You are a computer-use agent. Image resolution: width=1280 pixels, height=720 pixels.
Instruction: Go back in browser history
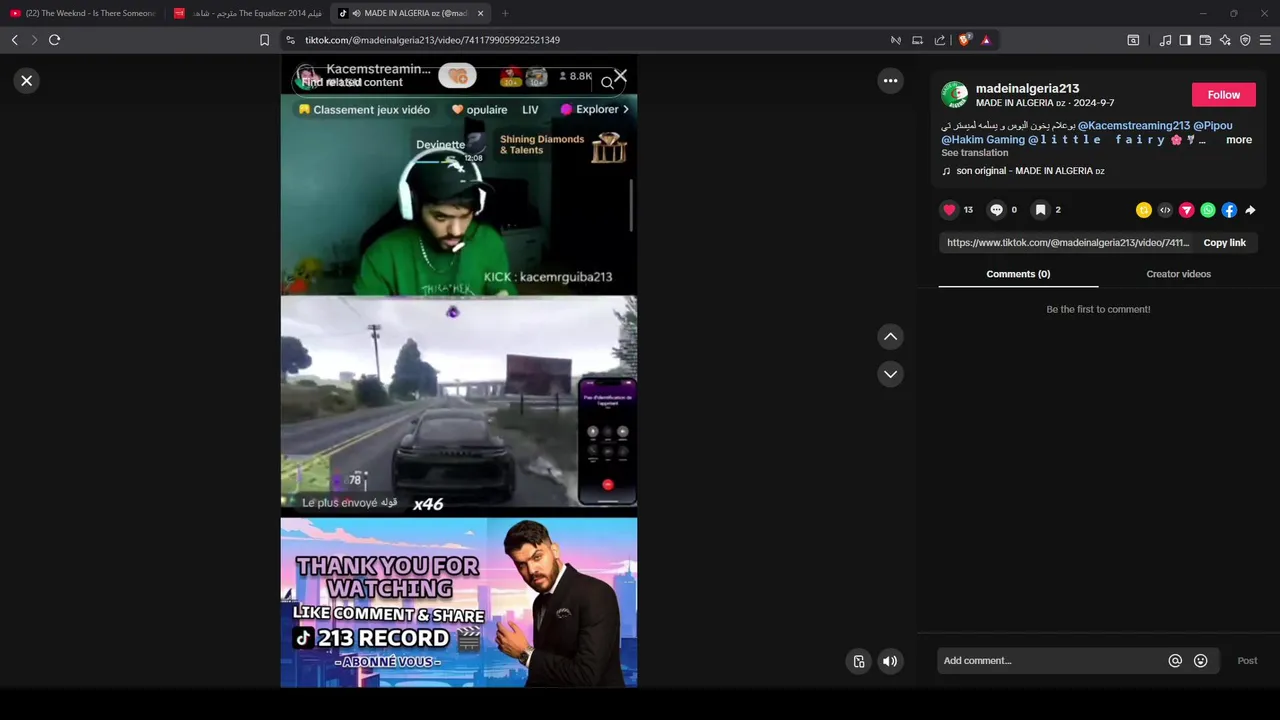[x=14, y=40]
